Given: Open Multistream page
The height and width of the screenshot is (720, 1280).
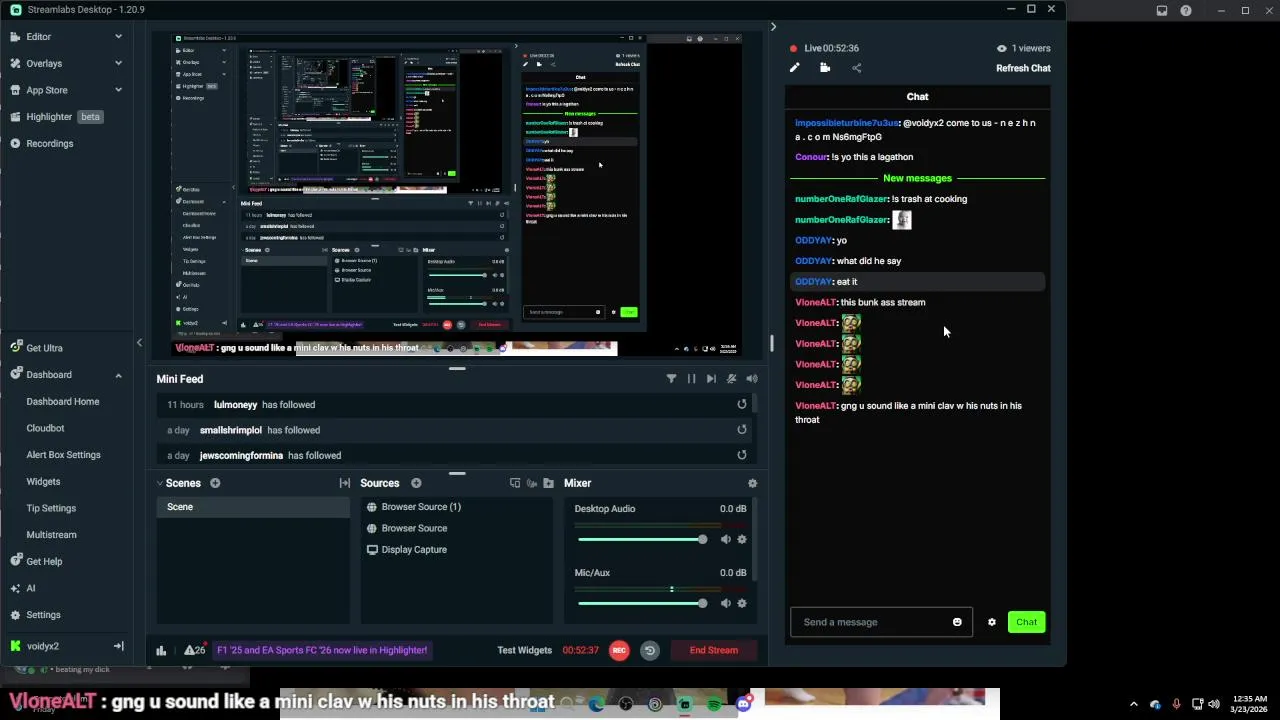Looking at the screenshot, I should click(x=51, y=535).
